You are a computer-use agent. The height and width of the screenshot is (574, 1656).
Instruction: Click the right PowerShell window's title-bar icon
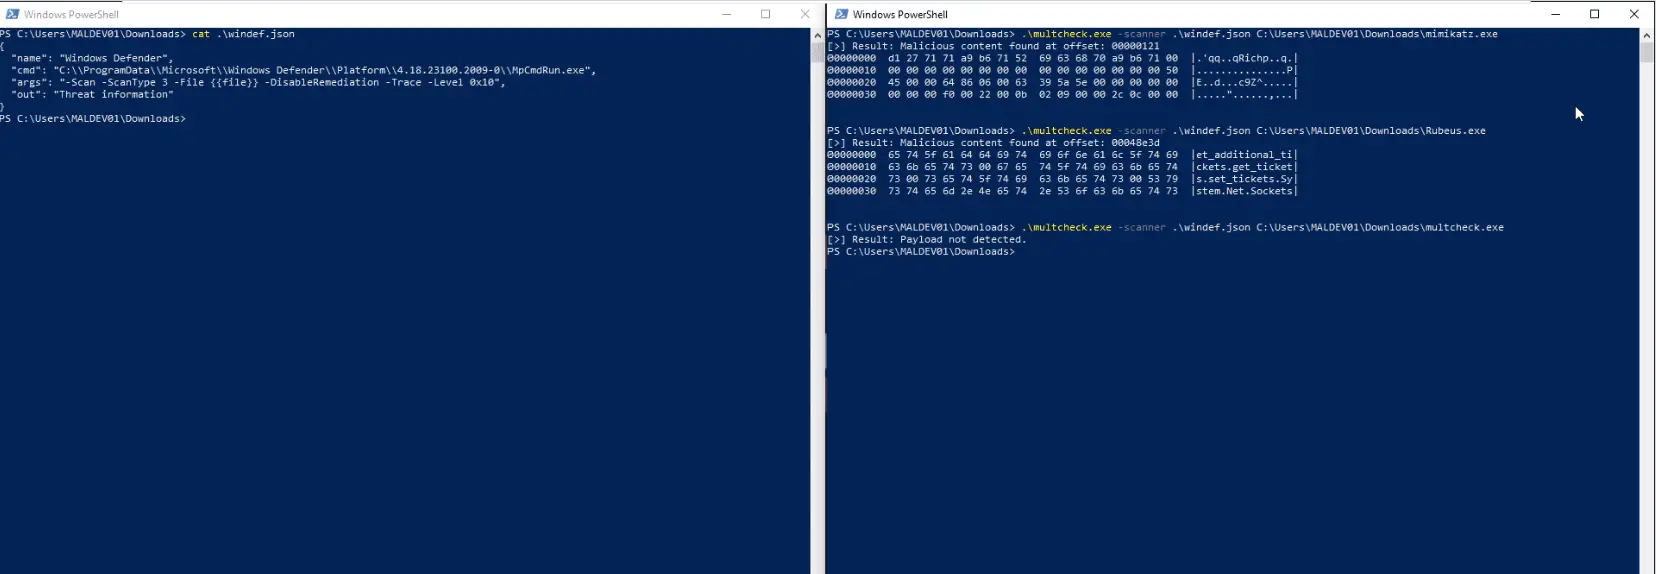841,14
